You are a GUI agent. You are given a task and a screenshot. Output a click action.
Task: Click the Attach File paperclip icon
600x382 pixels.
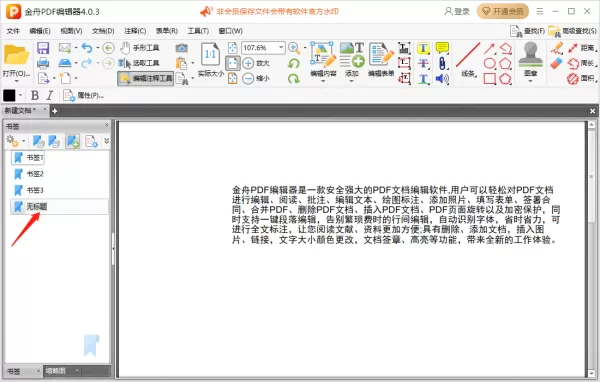[442, 63]
